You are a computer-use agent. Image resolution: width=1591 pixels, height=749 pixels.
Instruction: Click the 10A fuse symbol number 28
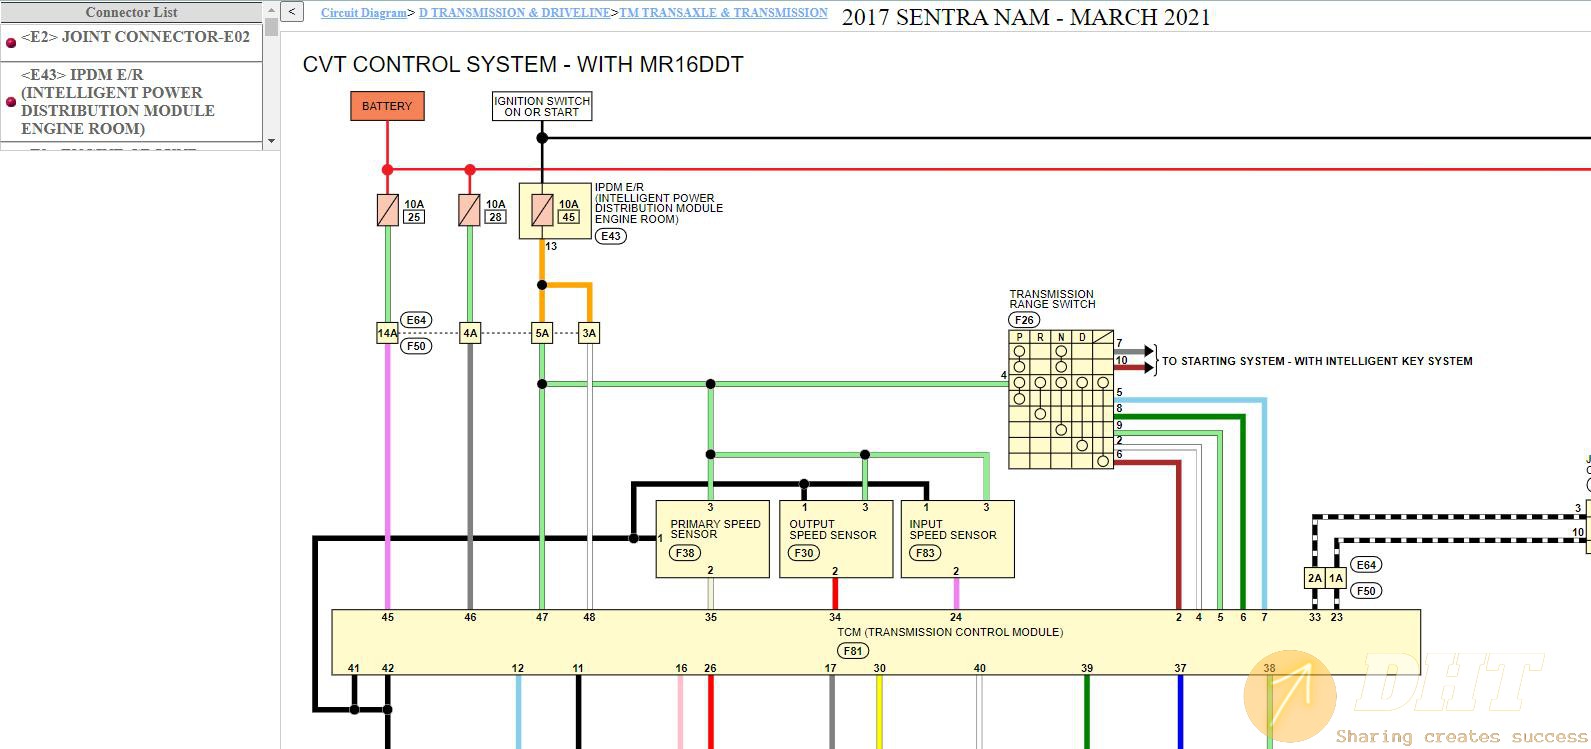click(470, 210)
